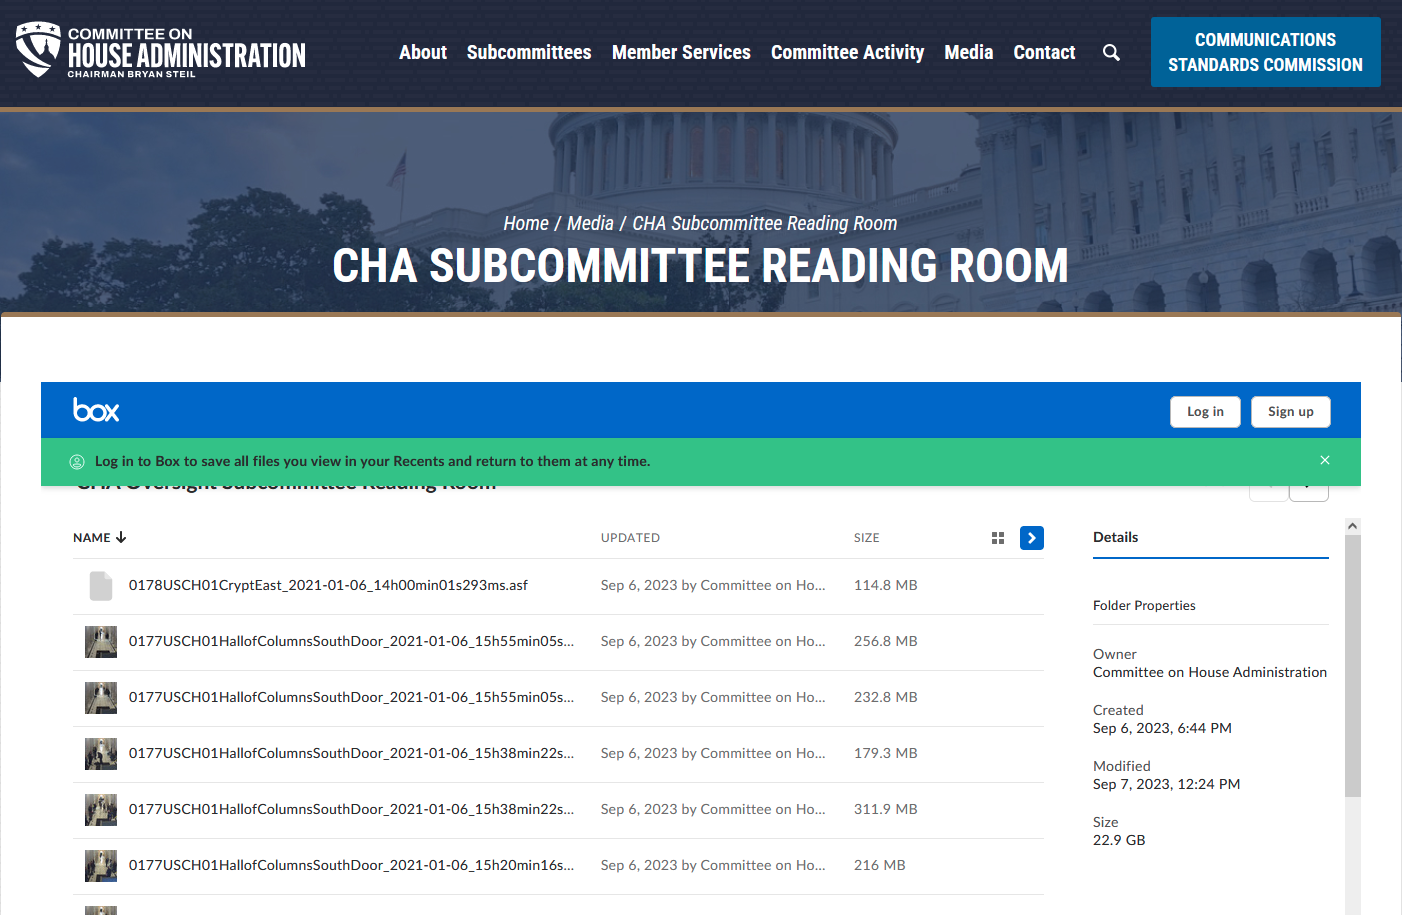The height and width of the screenshot is (915, 1402).
Task: Follow CHA Subcommittee Reading Room breadcrumb link
Action: point(765,223)
